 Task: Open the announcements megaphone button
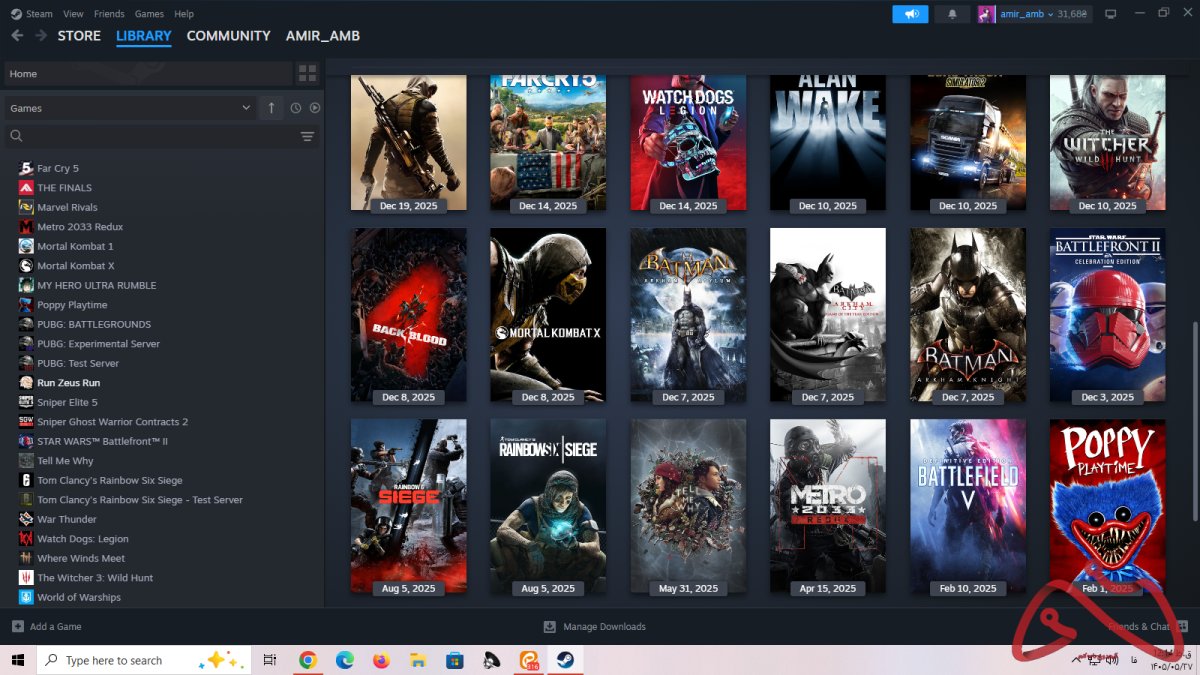pos(910,14)
